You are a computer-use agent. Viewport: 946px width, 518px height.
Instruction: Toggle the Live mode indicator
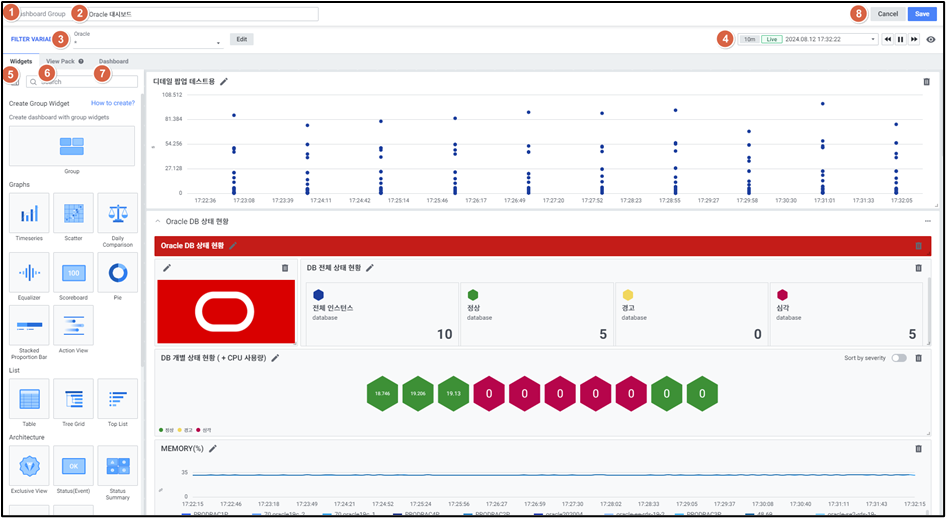click(771, 39)
